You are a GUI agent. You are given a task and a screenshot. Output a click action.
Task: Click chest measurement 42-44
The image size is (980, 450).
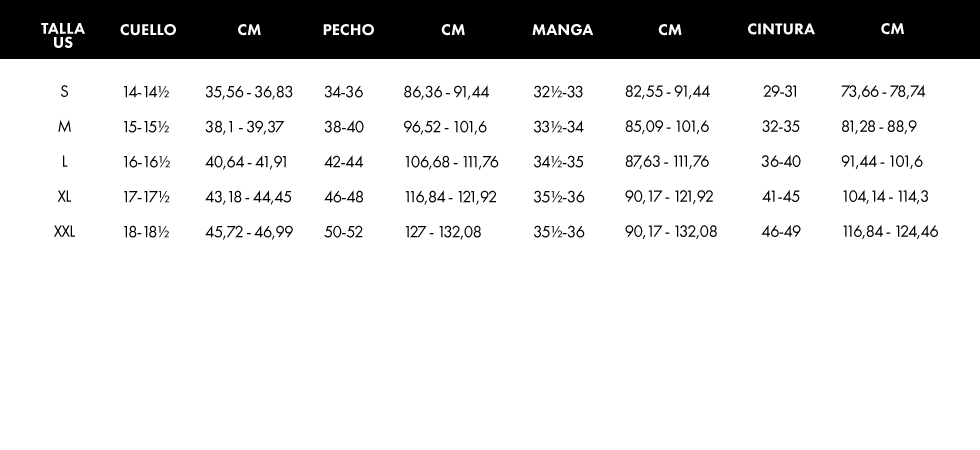[x=344, y=162]
